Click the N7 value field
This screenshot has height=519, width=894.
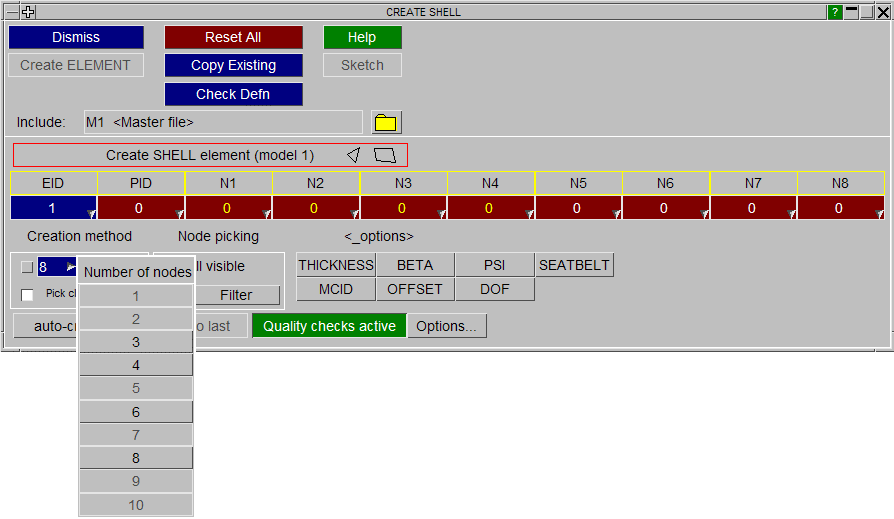(753, 208)
